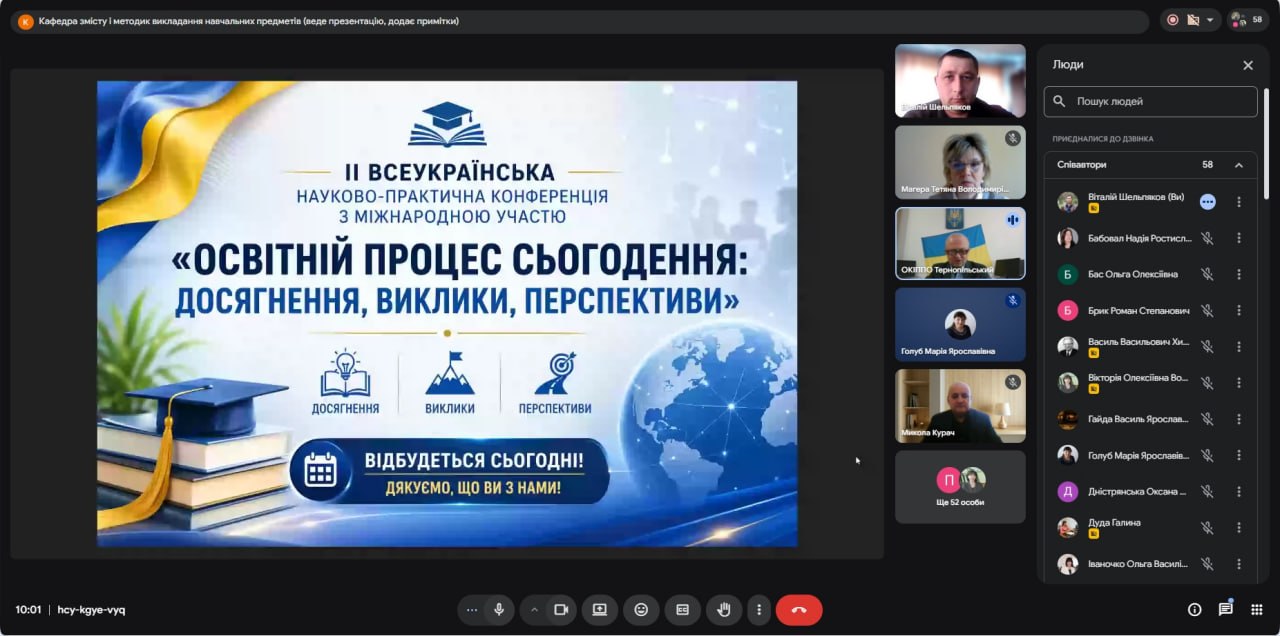
Task: Click the share screen present button
Action: tap(599, 609)
